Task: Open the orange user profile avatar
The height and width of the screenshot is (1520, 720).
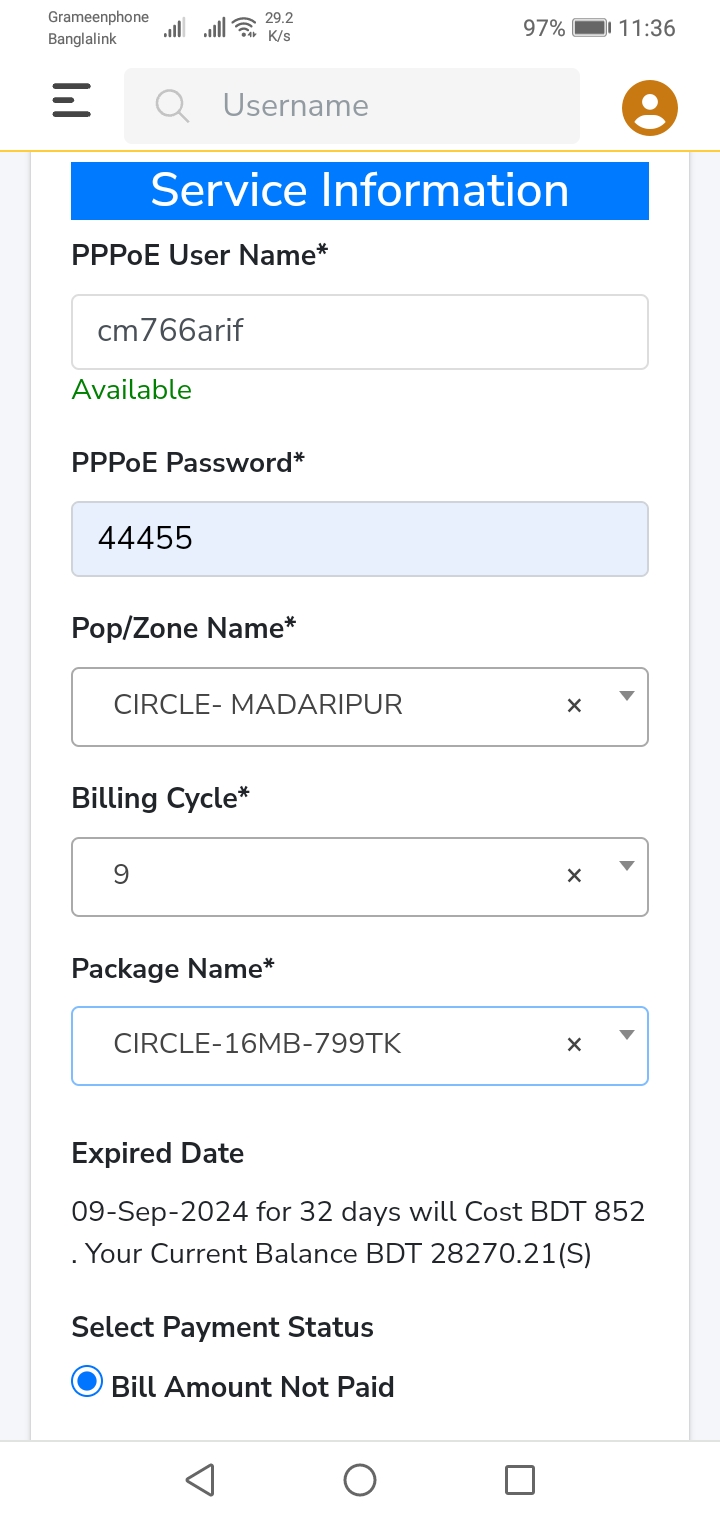Action: pos(650,107)
